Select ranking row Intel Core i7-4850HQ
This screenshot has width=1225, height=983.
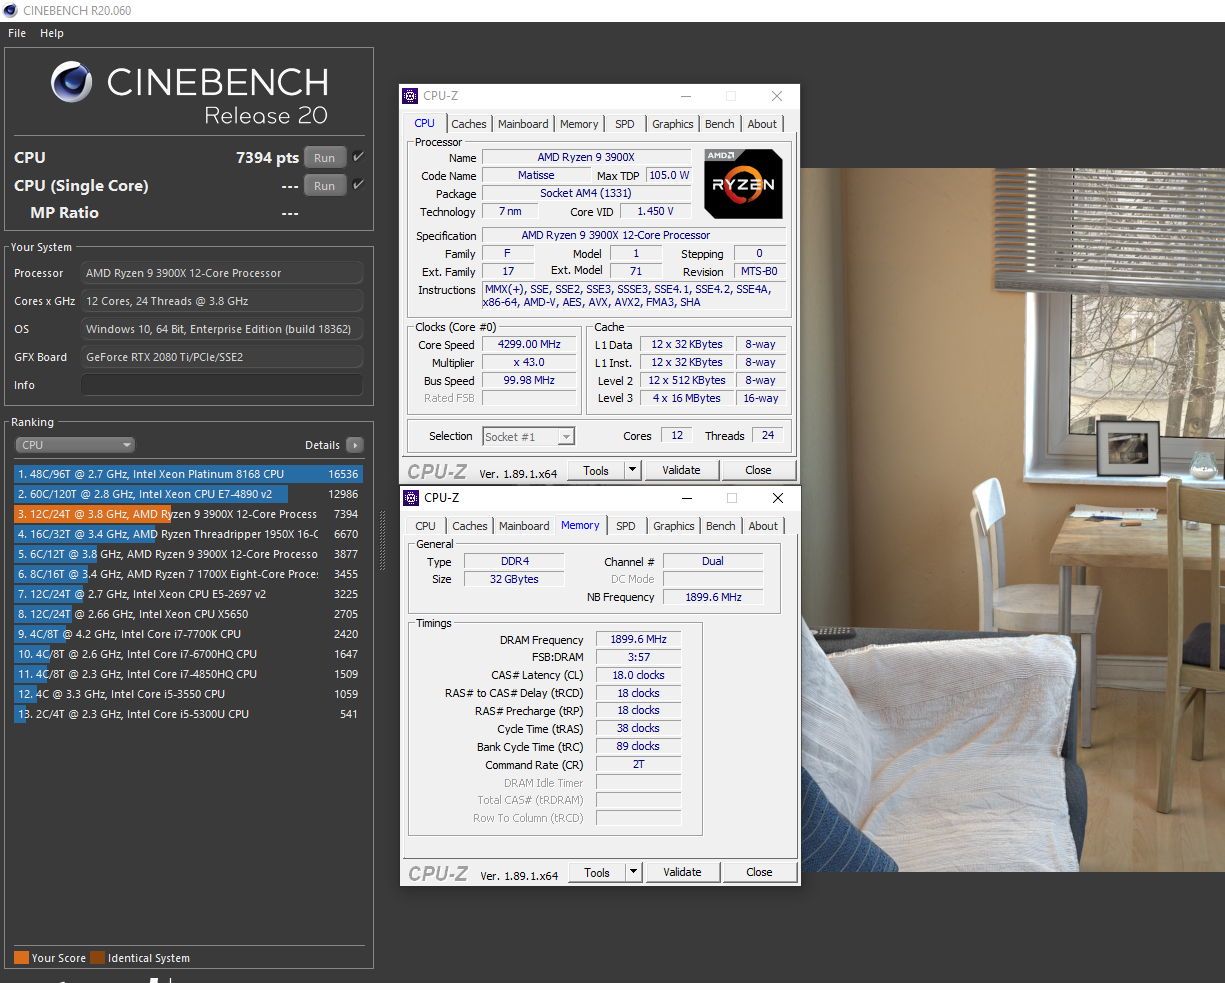(x=188, y=674)
